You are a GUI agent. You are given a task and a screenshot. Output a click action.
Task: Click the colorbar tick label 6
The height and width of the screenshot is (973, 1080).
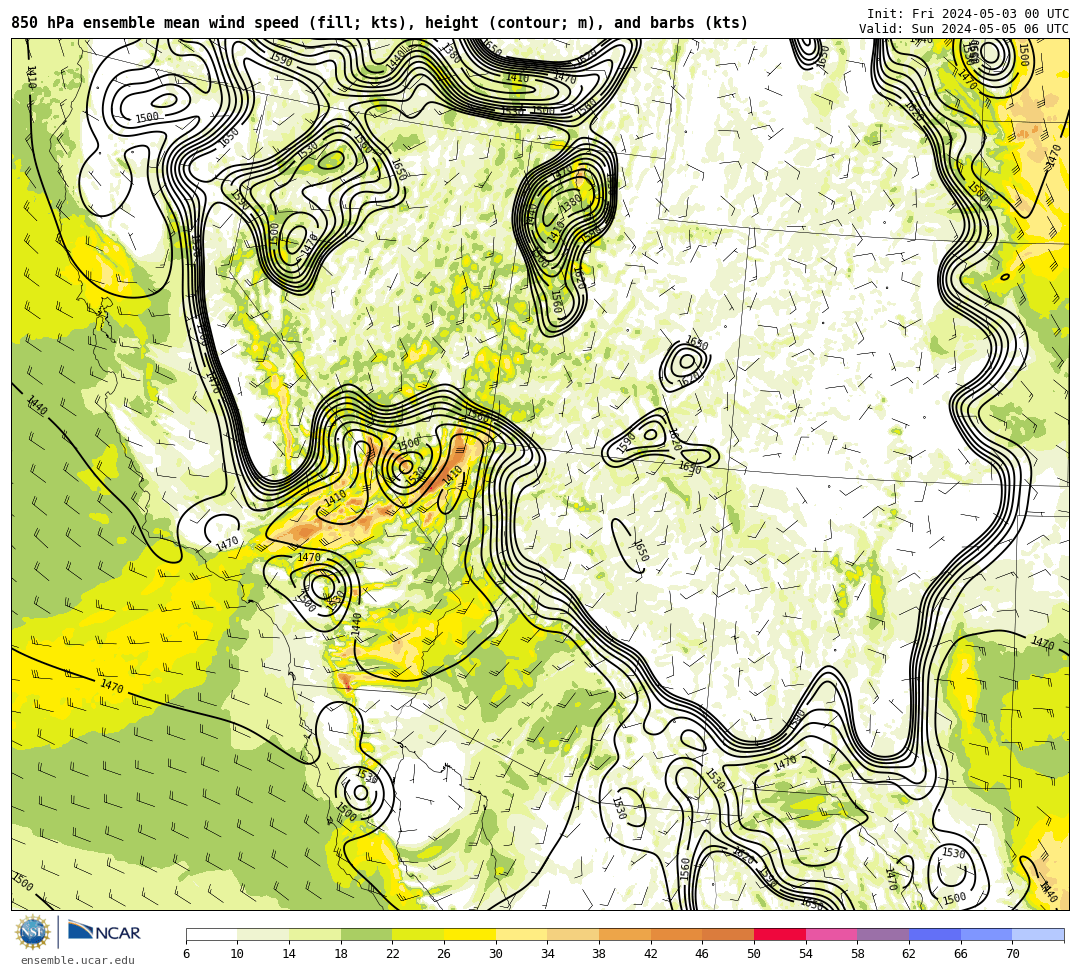(186, 954)
